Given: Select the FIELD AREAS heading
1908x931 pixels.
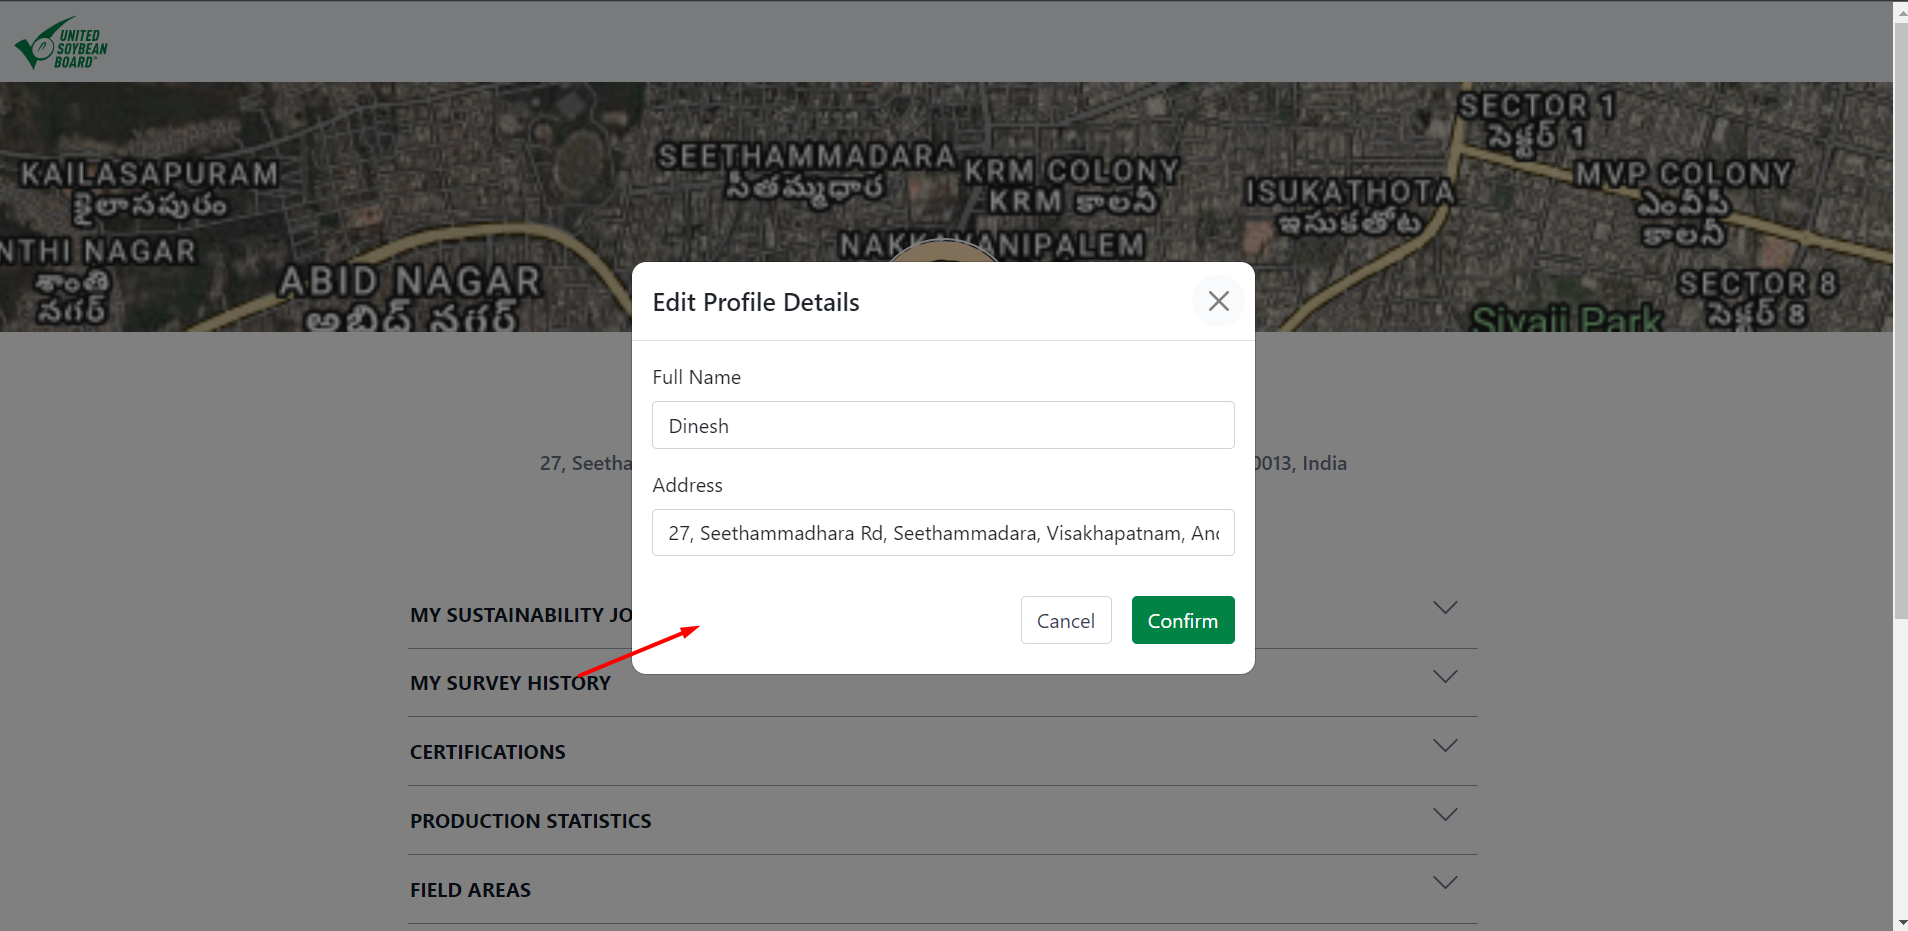Looking at the screenshot, I should (470, 890).
